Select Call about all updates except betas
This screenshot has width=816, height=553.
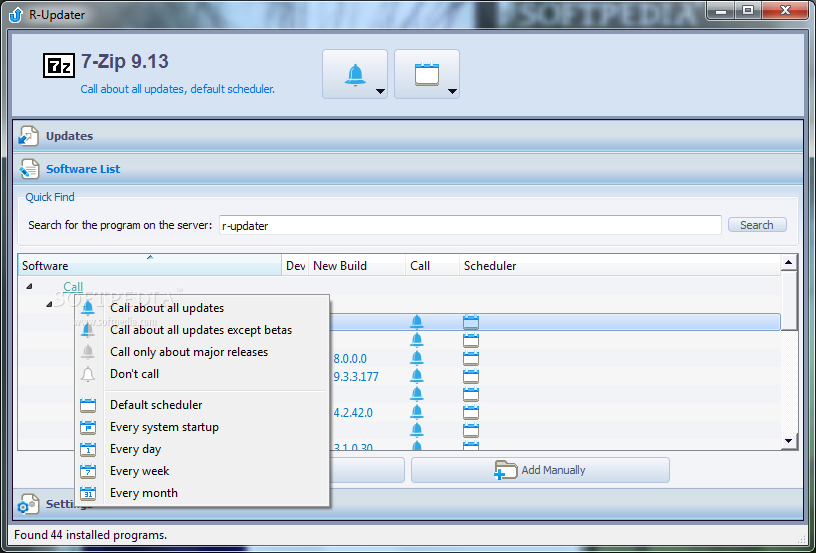tap(202, 330)
